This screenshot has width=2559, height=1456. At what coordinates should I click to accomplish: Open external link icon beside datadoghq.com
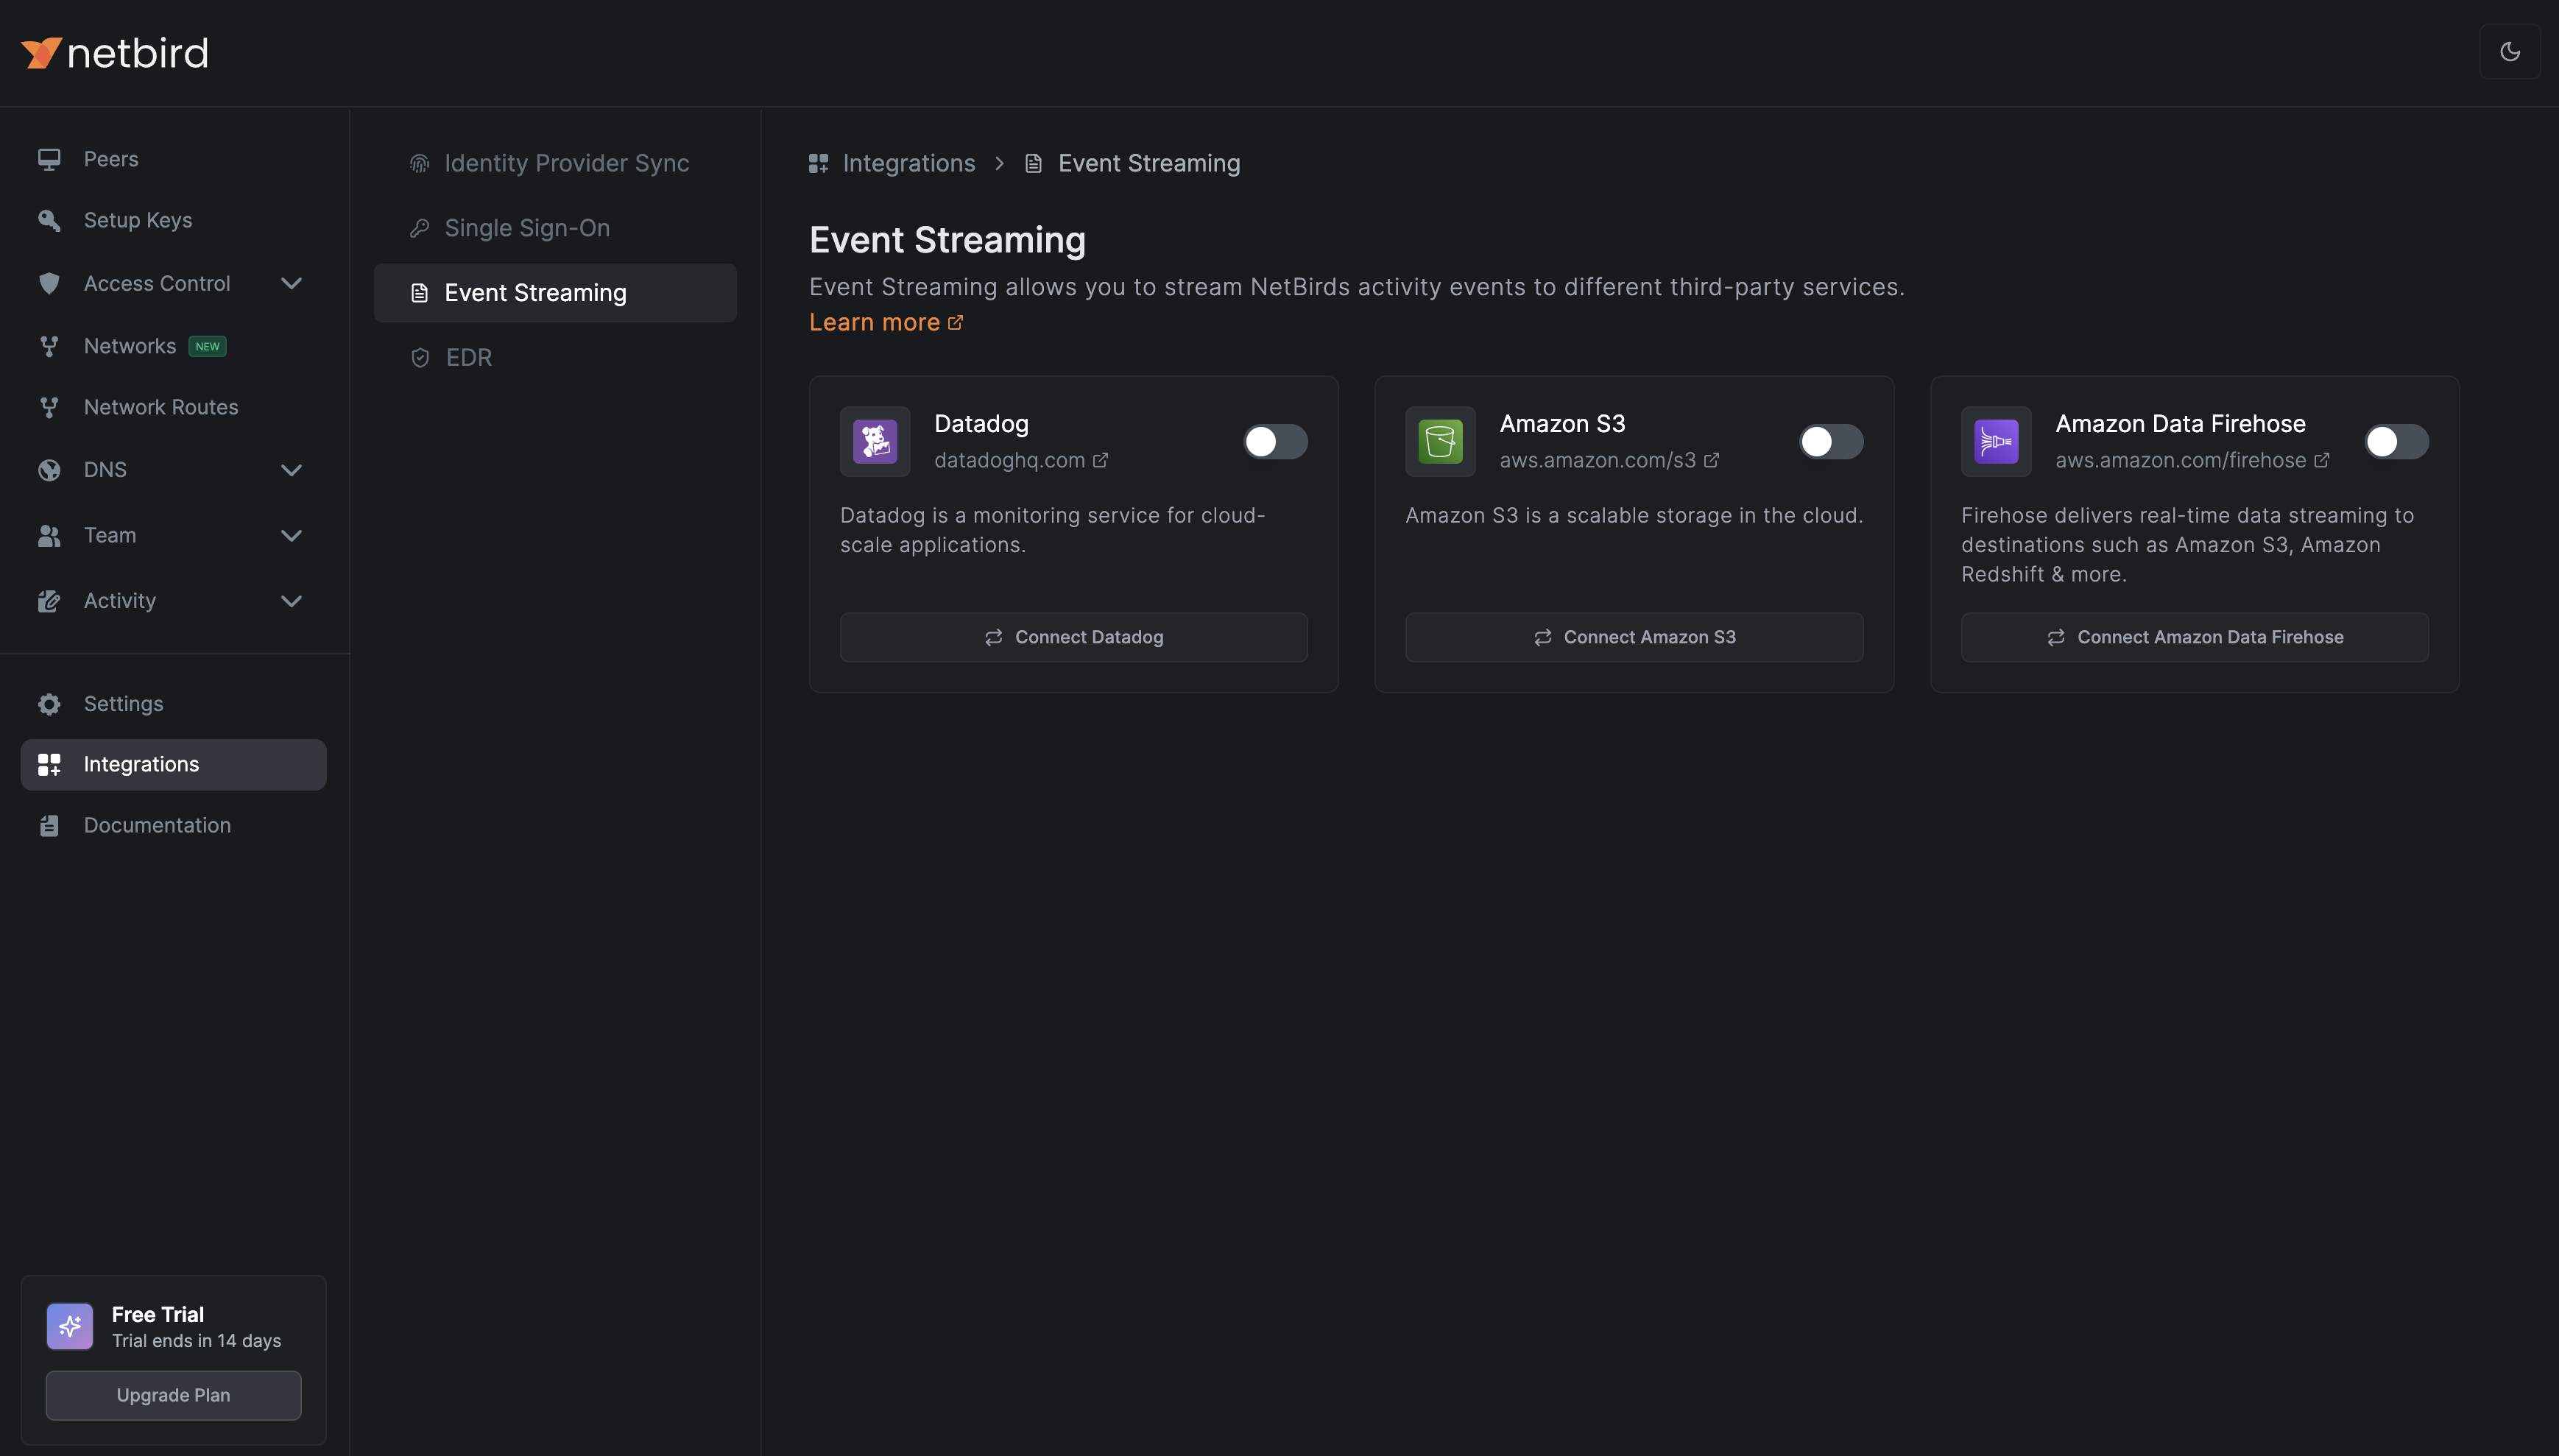coord(1100,460)
